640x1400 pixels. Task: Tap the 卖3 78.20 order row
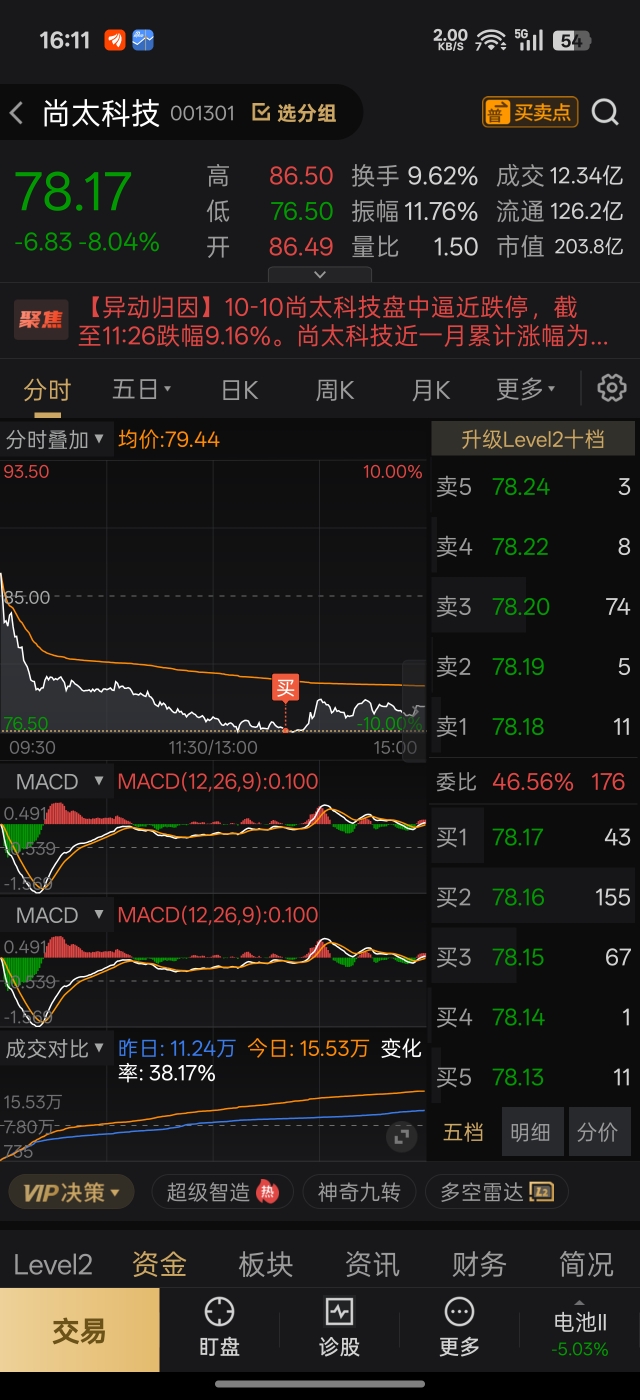pos(533,607)
